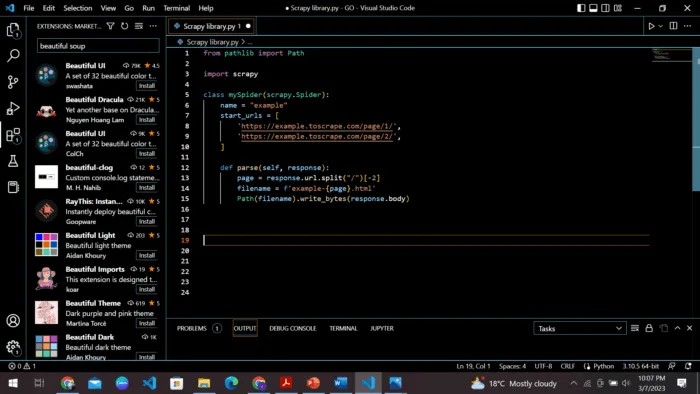The height and width of the screenshot is (394, 700).
Task: Install the Beautiful Light theme
Action: click(x=146, y=255)
